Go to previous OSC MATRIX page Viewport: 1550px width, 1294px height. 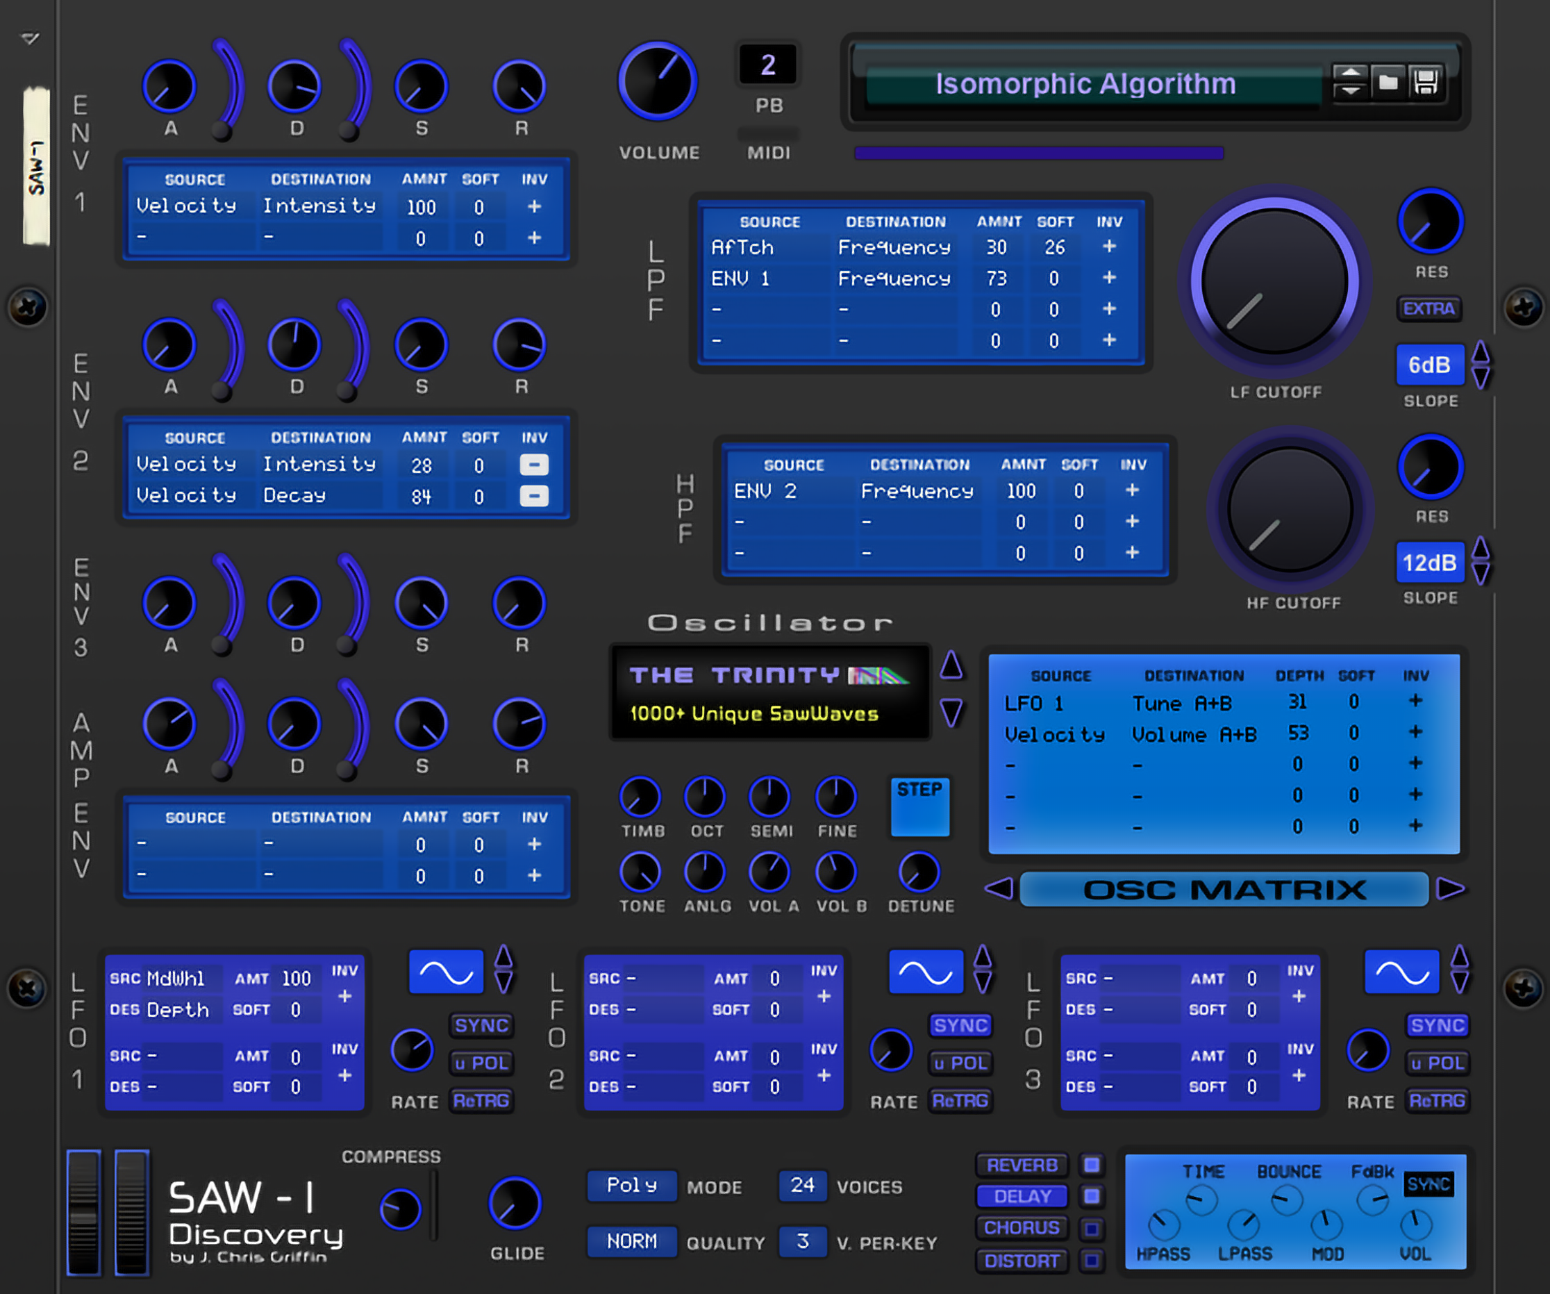(x=999, y=888)
